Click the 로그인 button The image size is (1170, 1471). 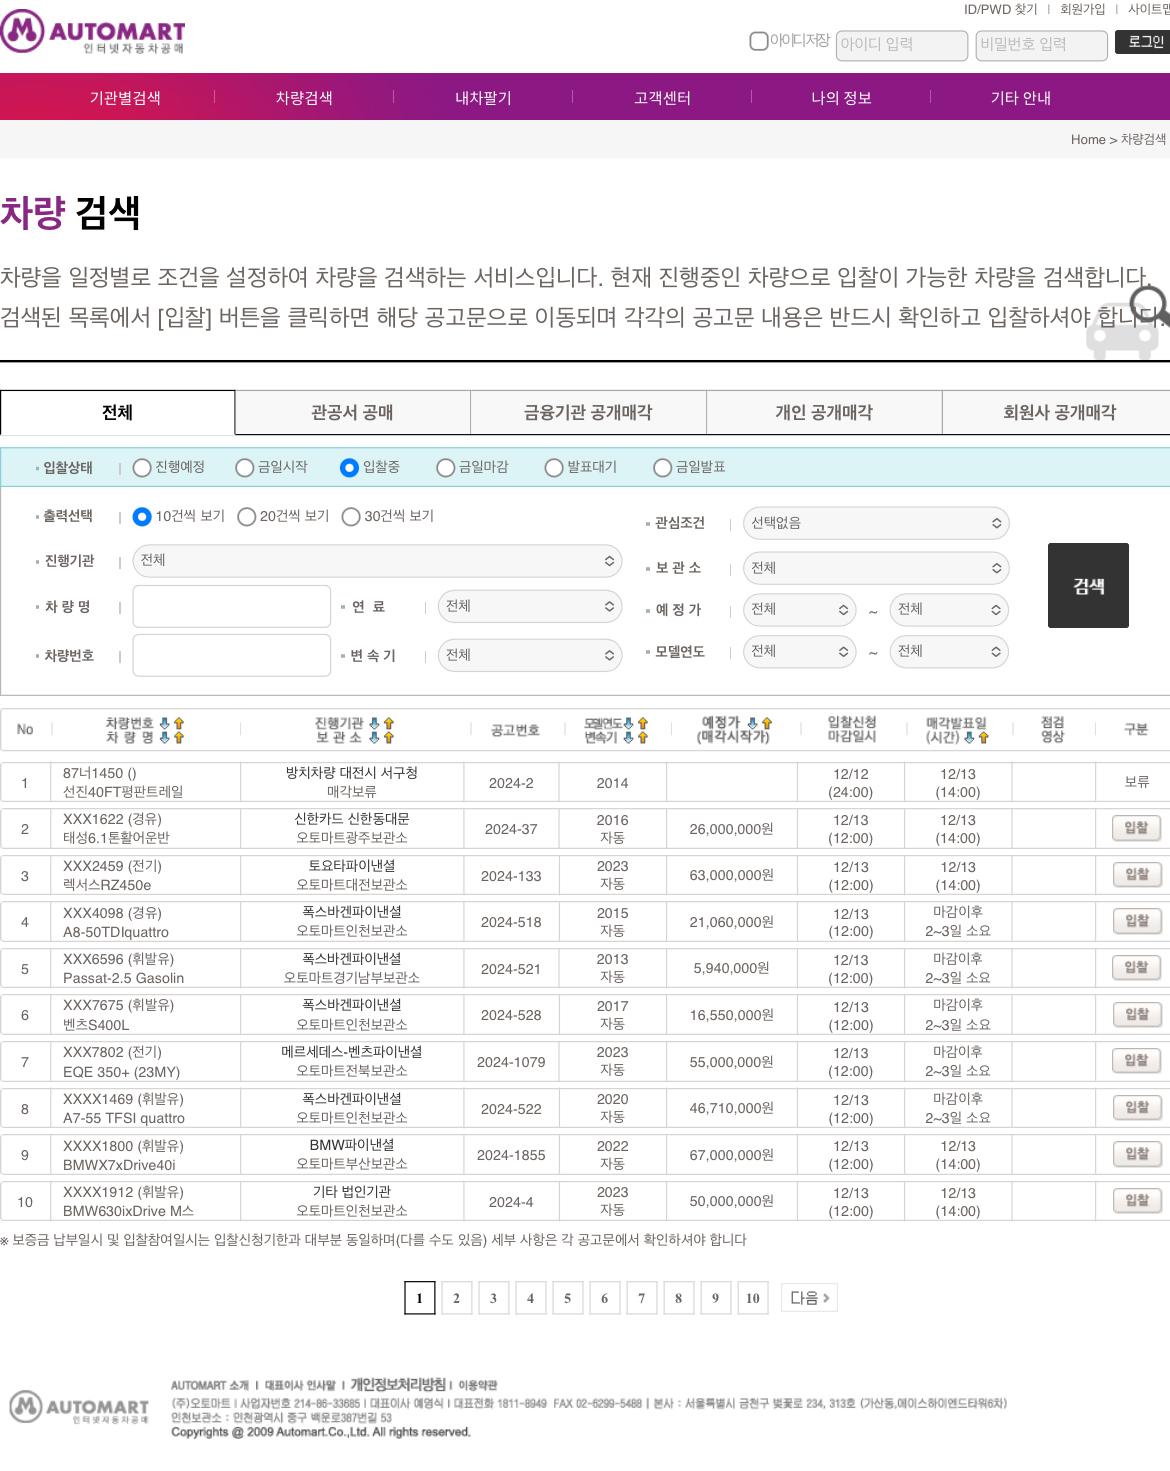click(1145, 42)
